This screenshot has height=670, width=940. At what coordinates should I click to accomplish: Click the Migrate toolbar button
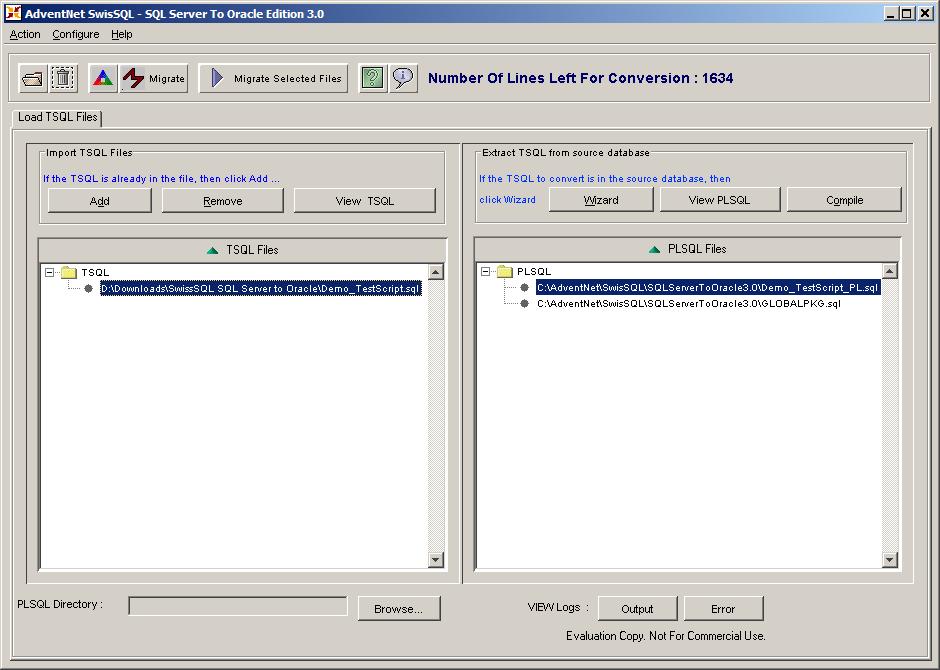[154, 79]
